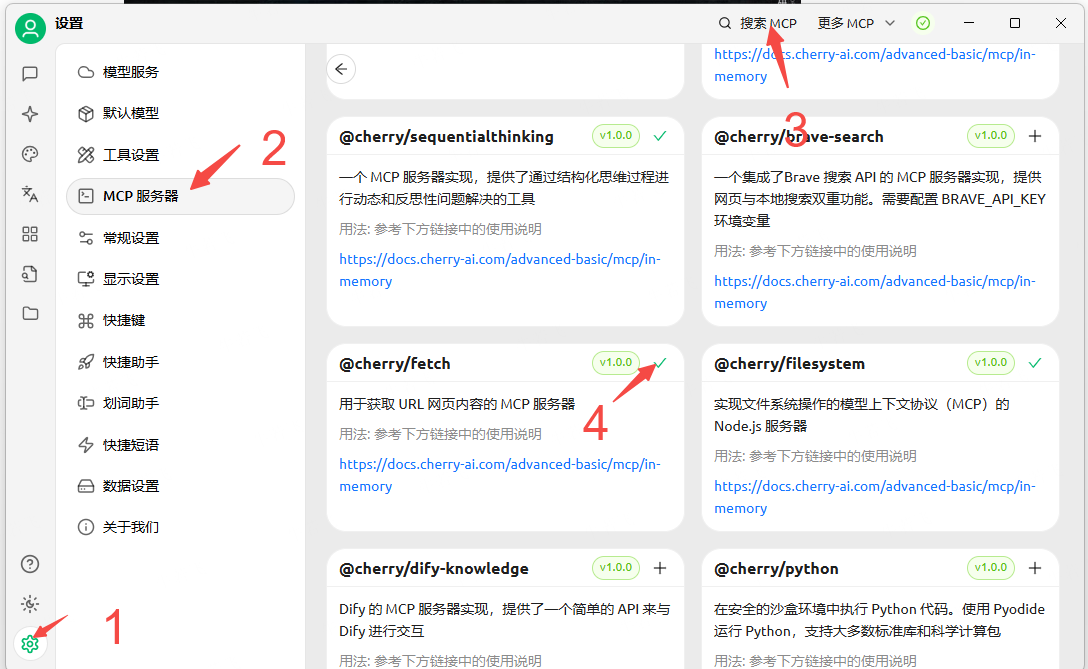Open the help question mark icon
Image resolution: width=1088 pixels, height=669 pixels.
click(30, 564)
